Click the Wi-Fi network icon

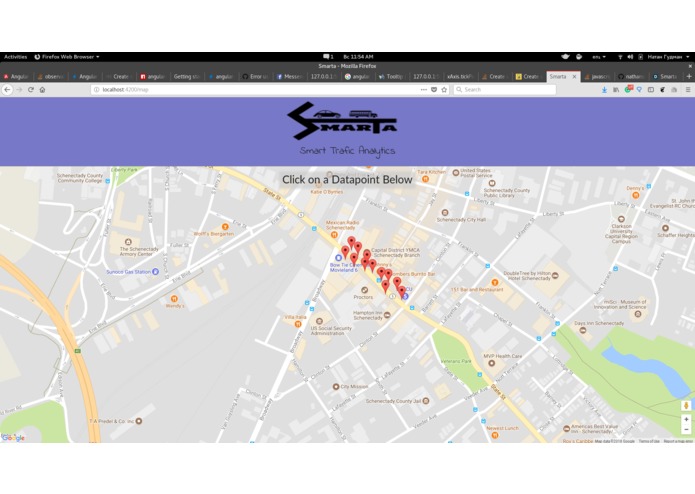click(x=620, y=57)
